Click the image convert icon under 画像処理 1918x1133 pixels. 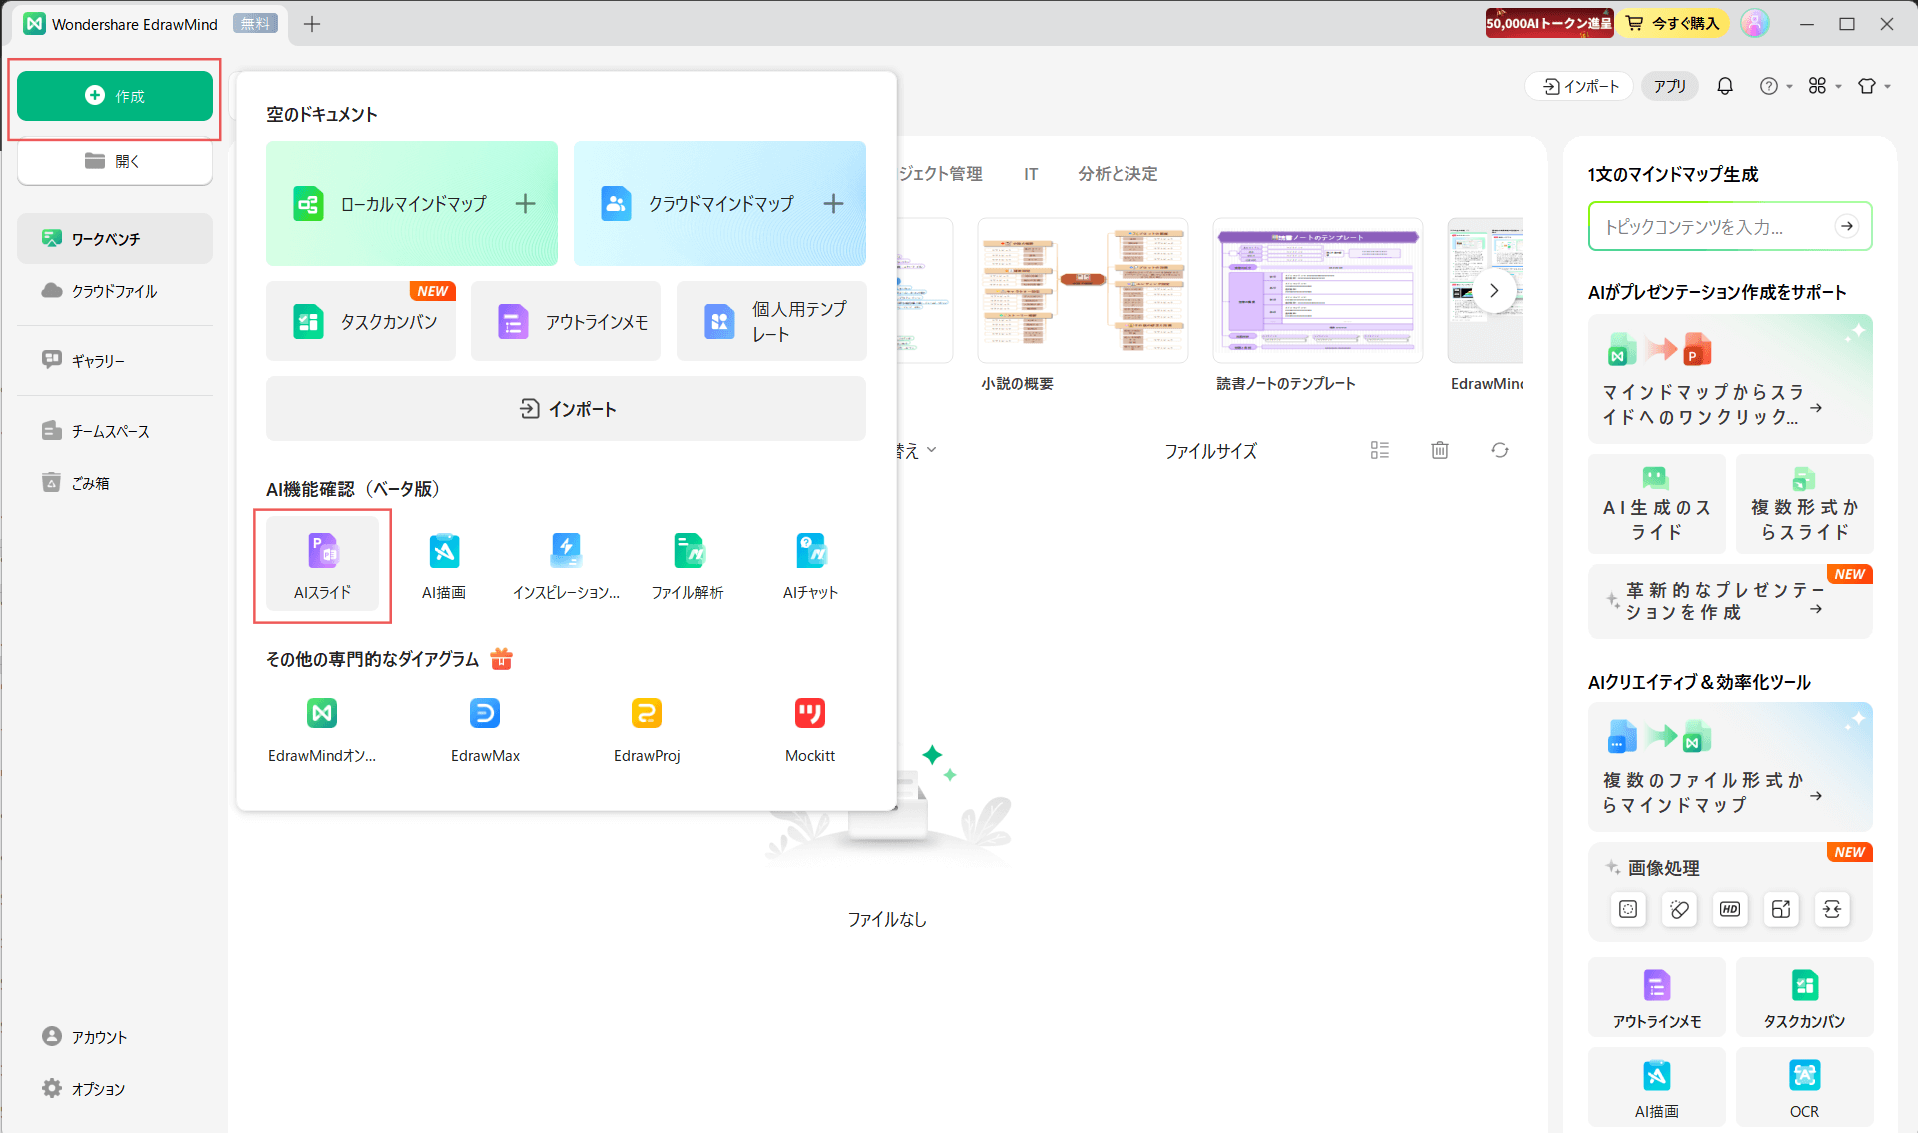tap(1832, 909)
